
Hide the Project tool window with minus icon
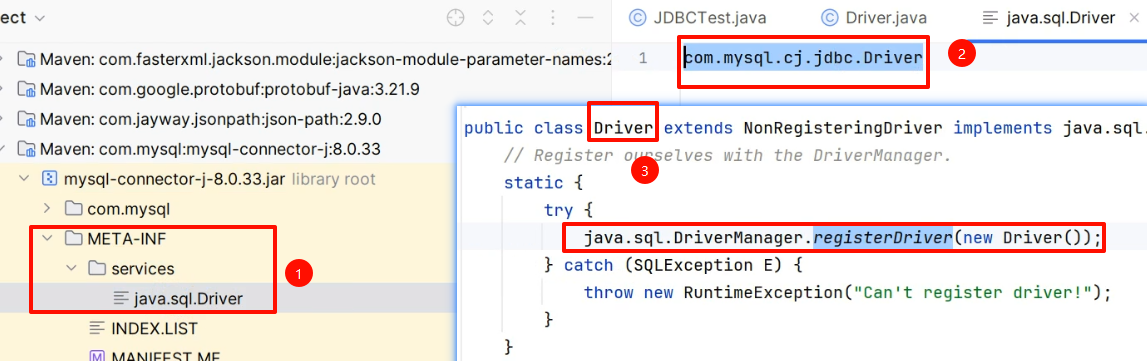[584, 18]
